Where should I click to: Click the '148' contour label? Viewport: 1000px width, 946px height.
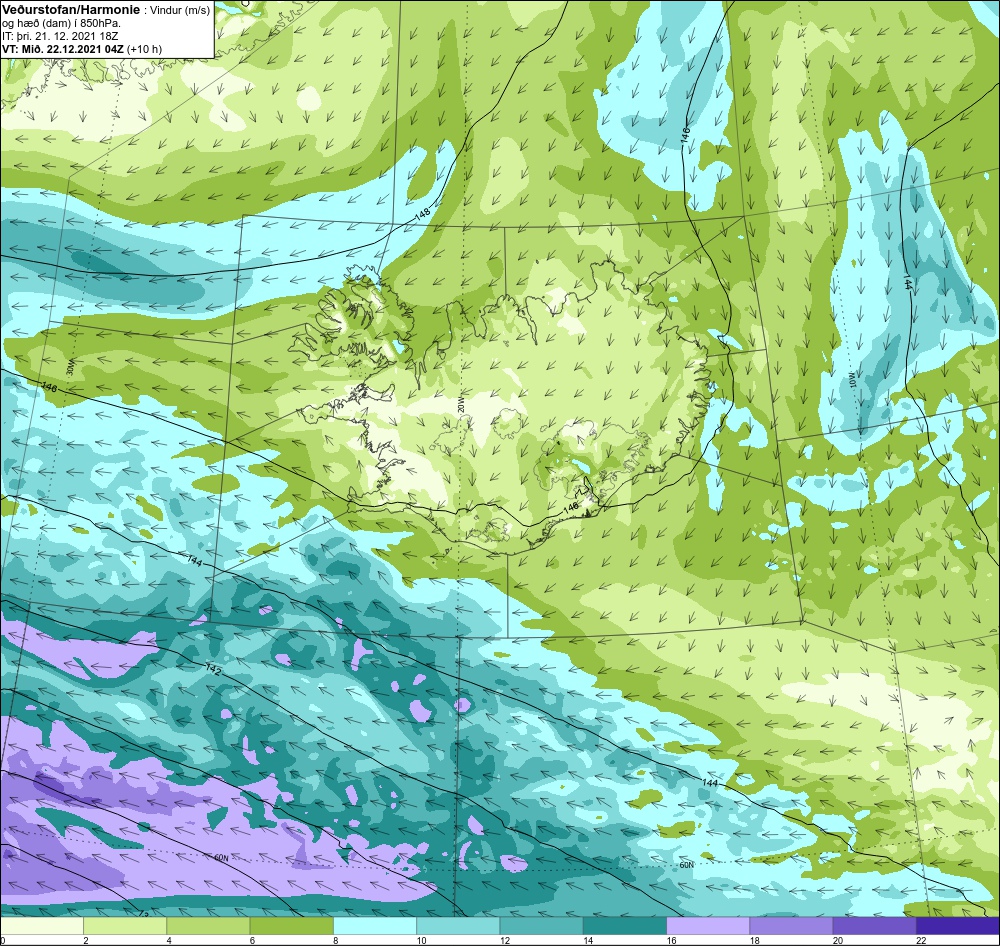(422, 215)
